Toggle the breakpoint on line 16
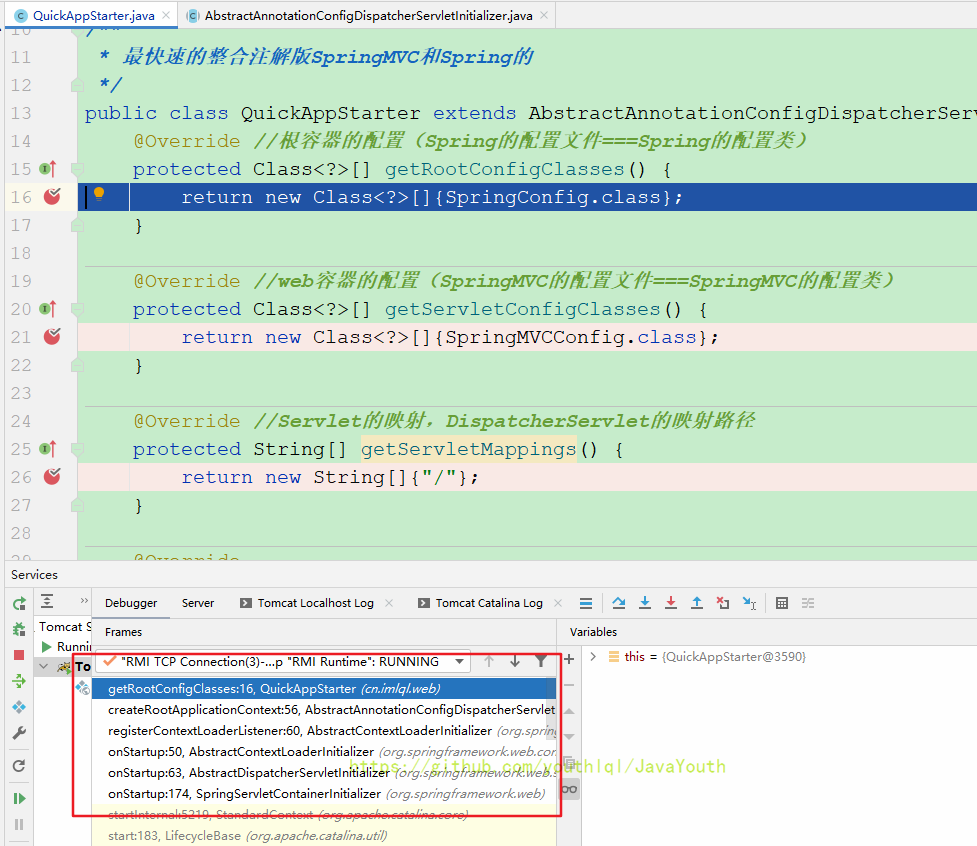977x846 pixels. pyautogui.click(x=52, y=197)
